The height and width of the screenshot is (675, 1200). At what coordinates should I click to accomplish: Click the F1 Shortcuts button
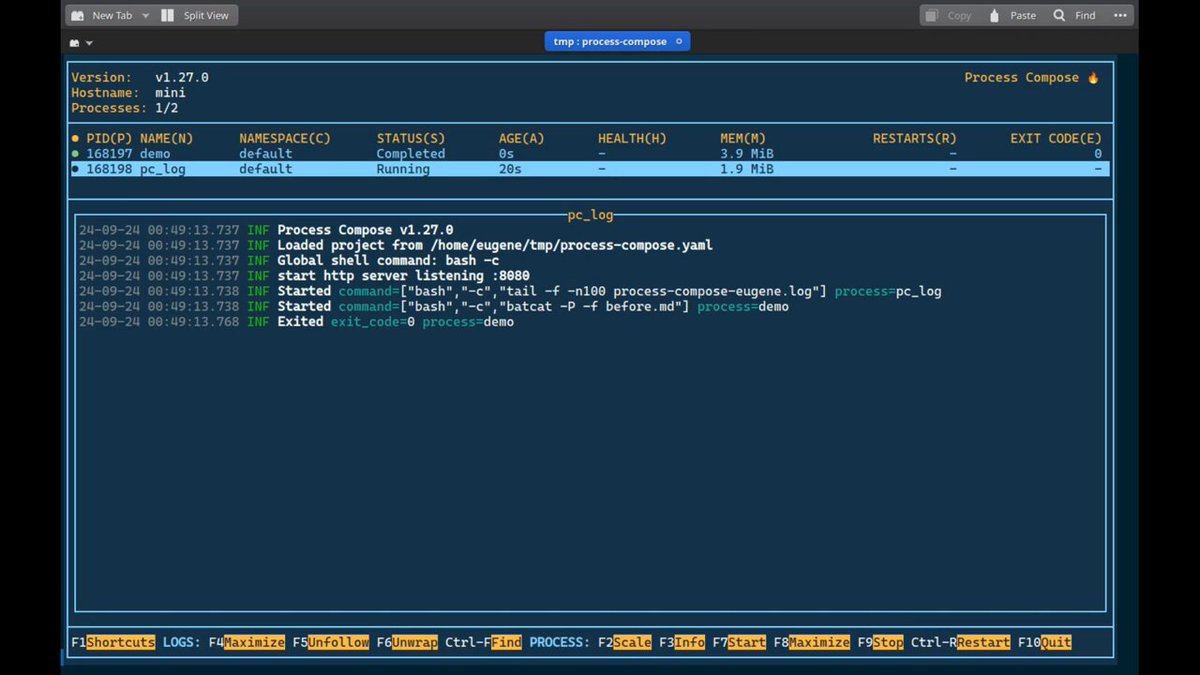click(x=113, y=642)
